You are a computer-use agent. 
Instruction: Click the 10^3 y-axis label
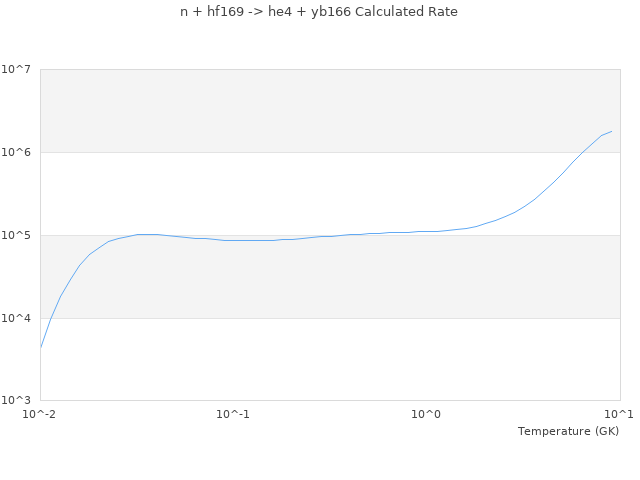[15, 400]
